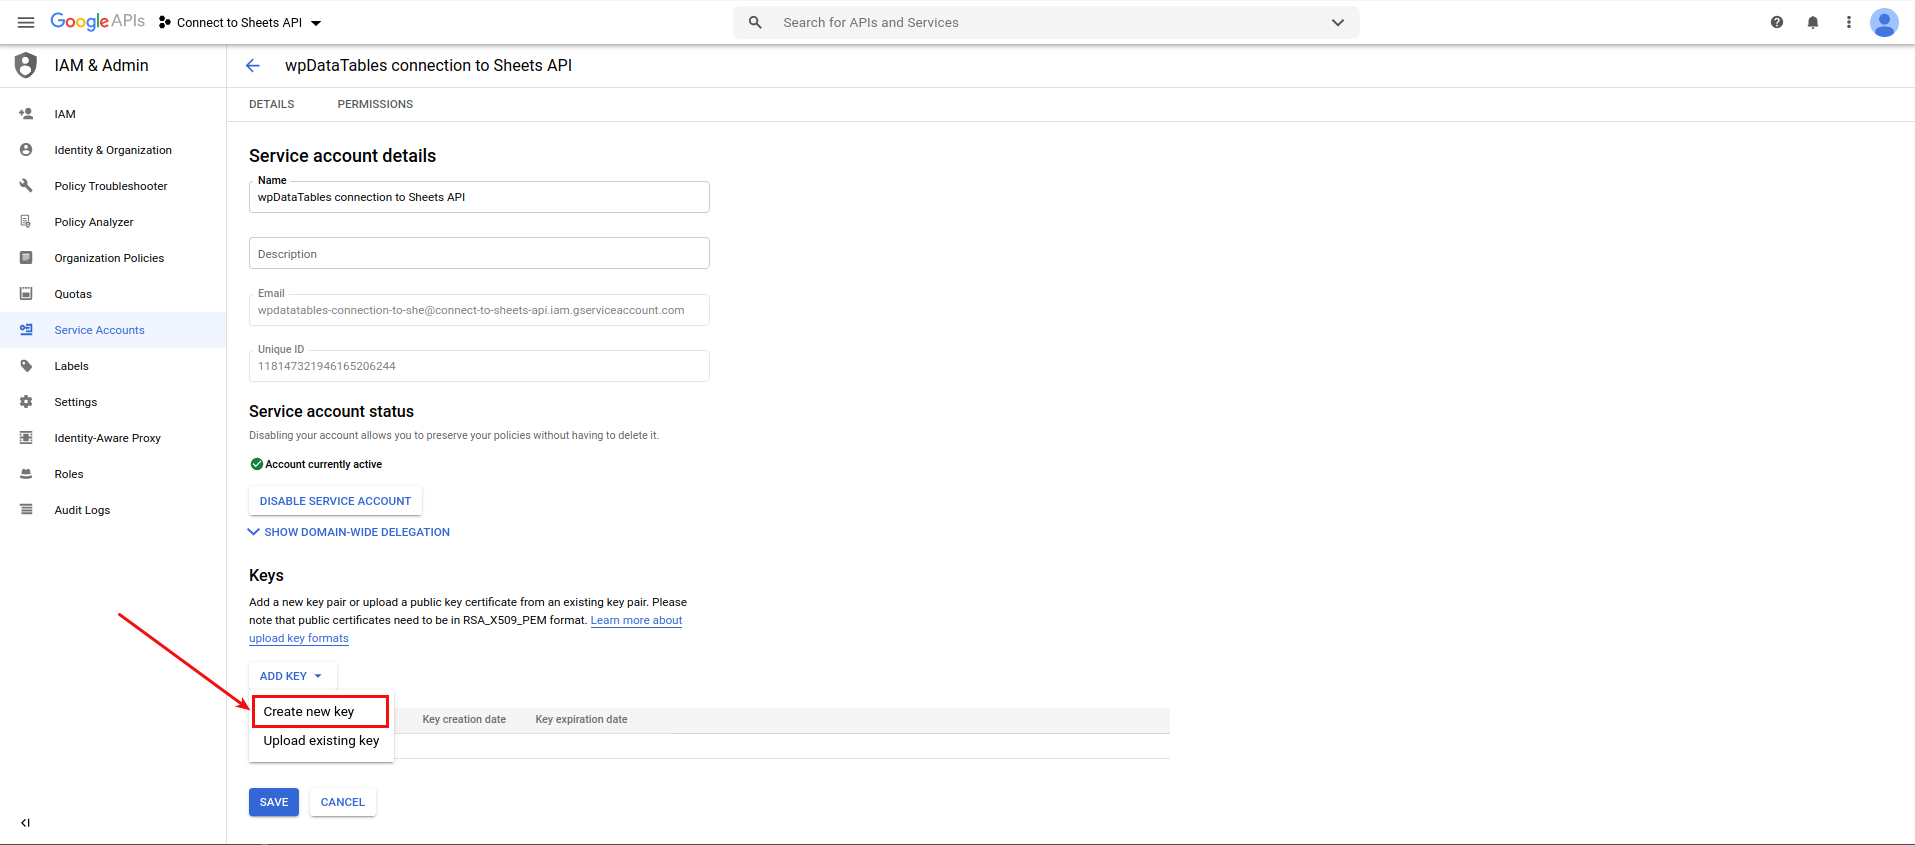Click the Policy Analyzer document icon
The image size is (1915, 845).
(26, 222)
